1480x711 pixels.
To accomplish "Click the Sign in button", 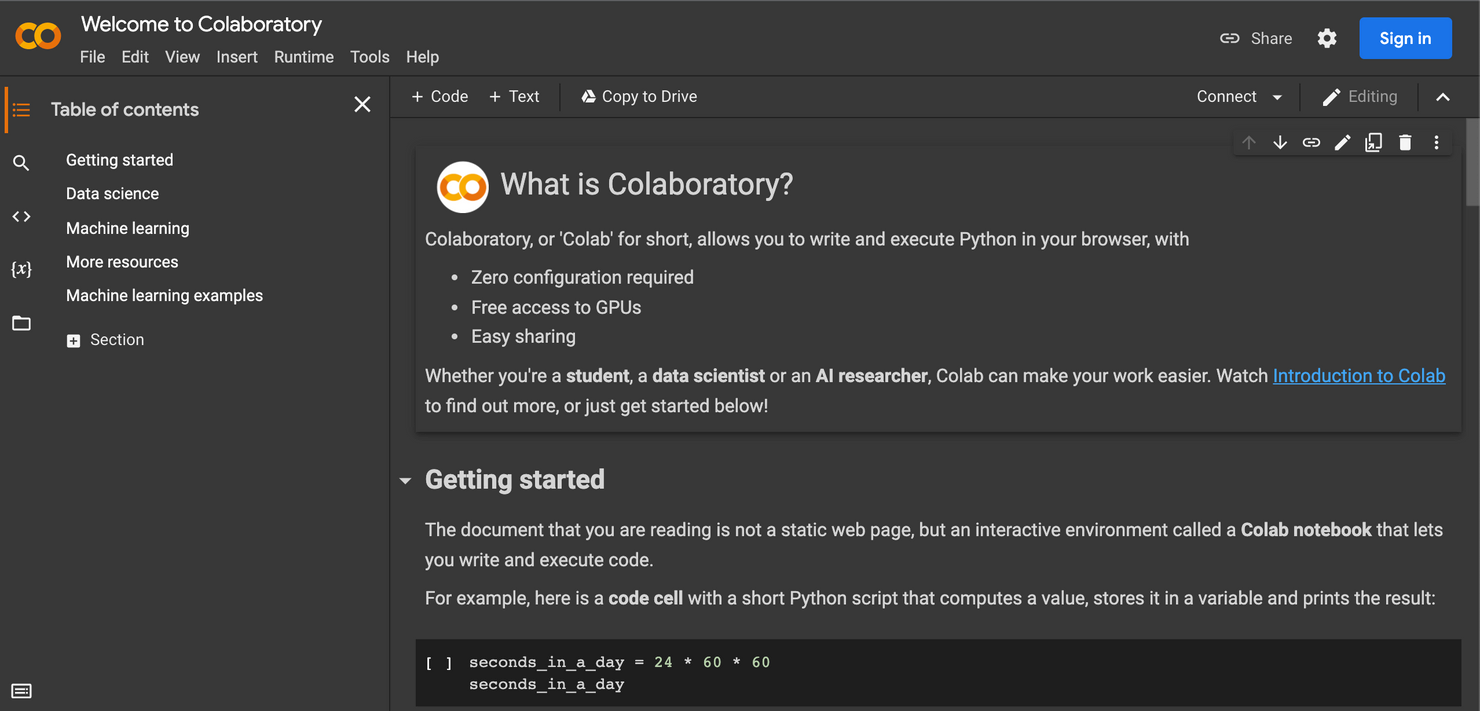I will pos(1405,38).
